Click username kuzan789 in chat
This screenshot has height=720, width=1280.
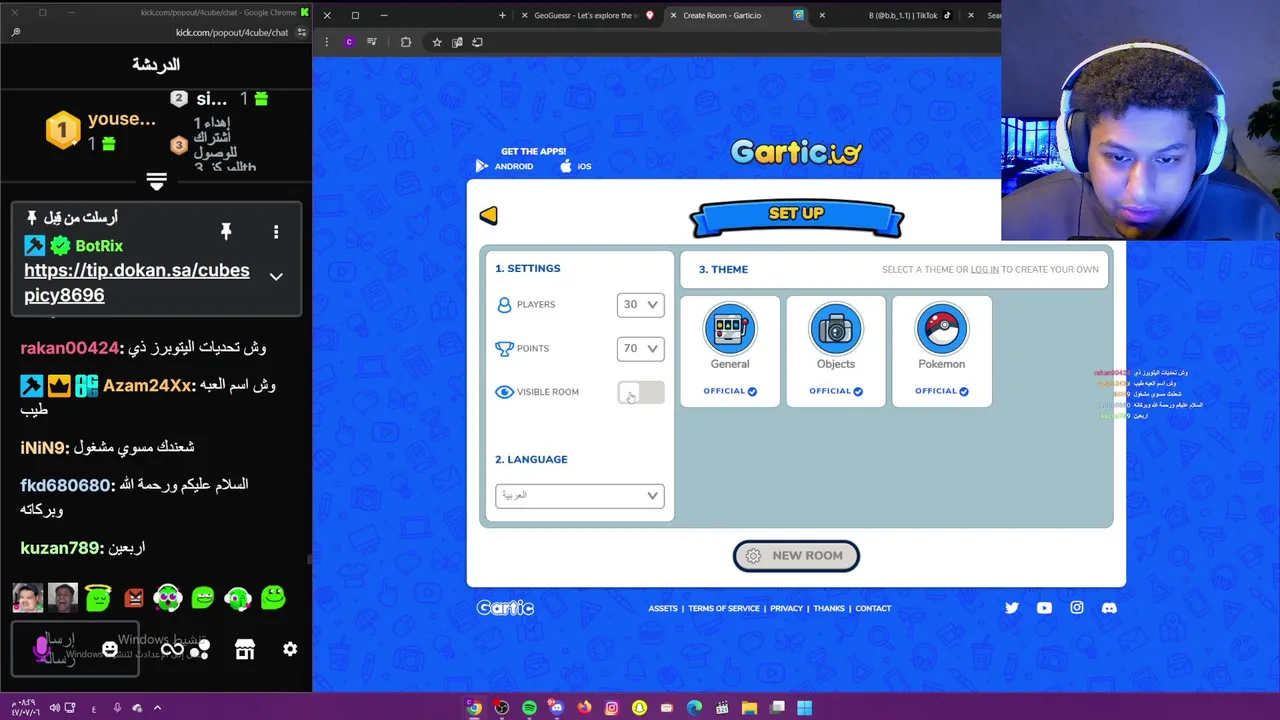(x=61, y=548)
